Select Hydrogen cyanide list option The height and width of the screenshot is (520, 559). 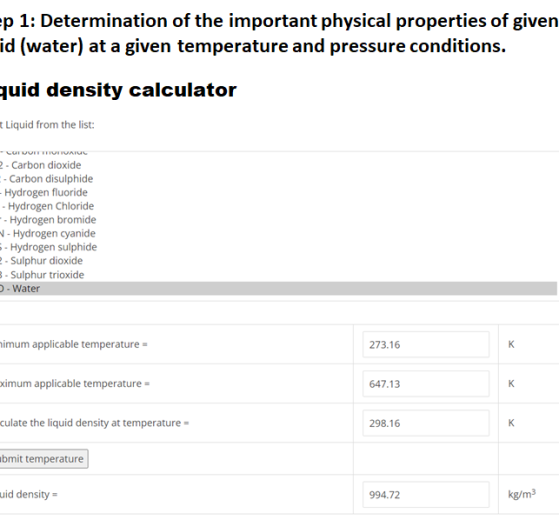coord(278,233)
